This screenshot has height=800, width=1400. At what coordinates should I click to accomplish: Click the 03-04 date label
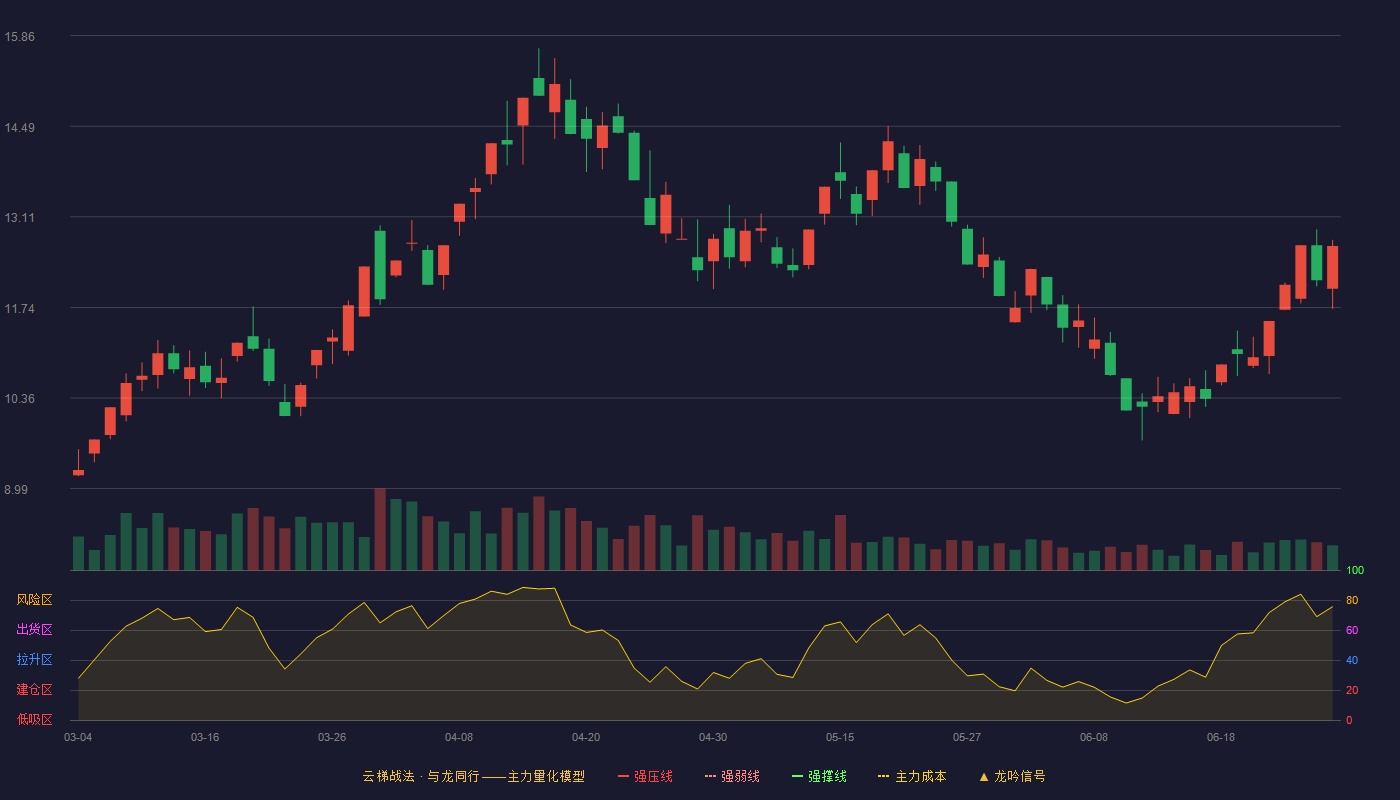click(x=78, y=737)
